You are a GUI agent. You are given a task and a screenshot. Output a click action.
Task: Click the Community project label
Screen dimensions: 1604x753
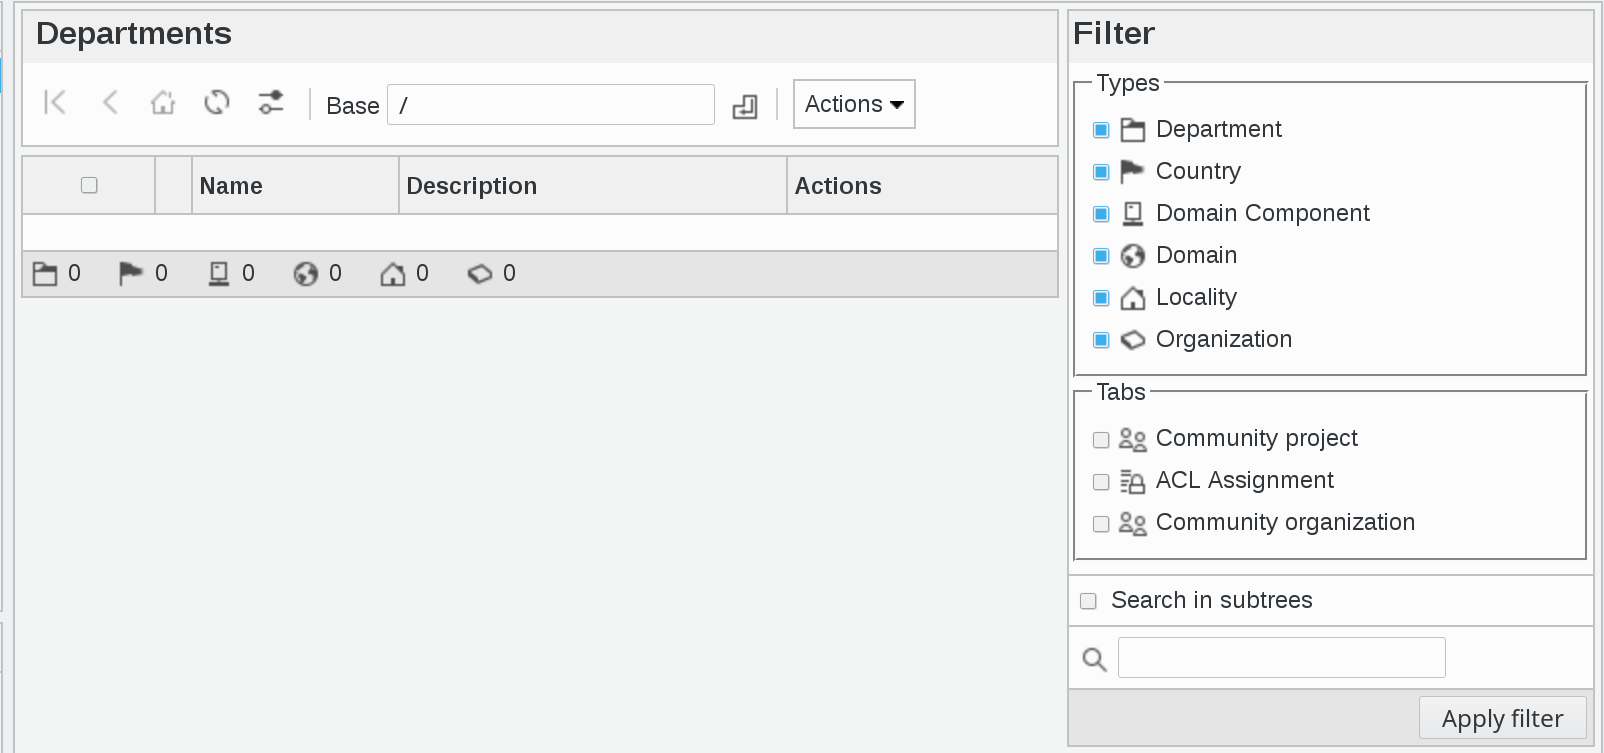tap(1257, 439)
